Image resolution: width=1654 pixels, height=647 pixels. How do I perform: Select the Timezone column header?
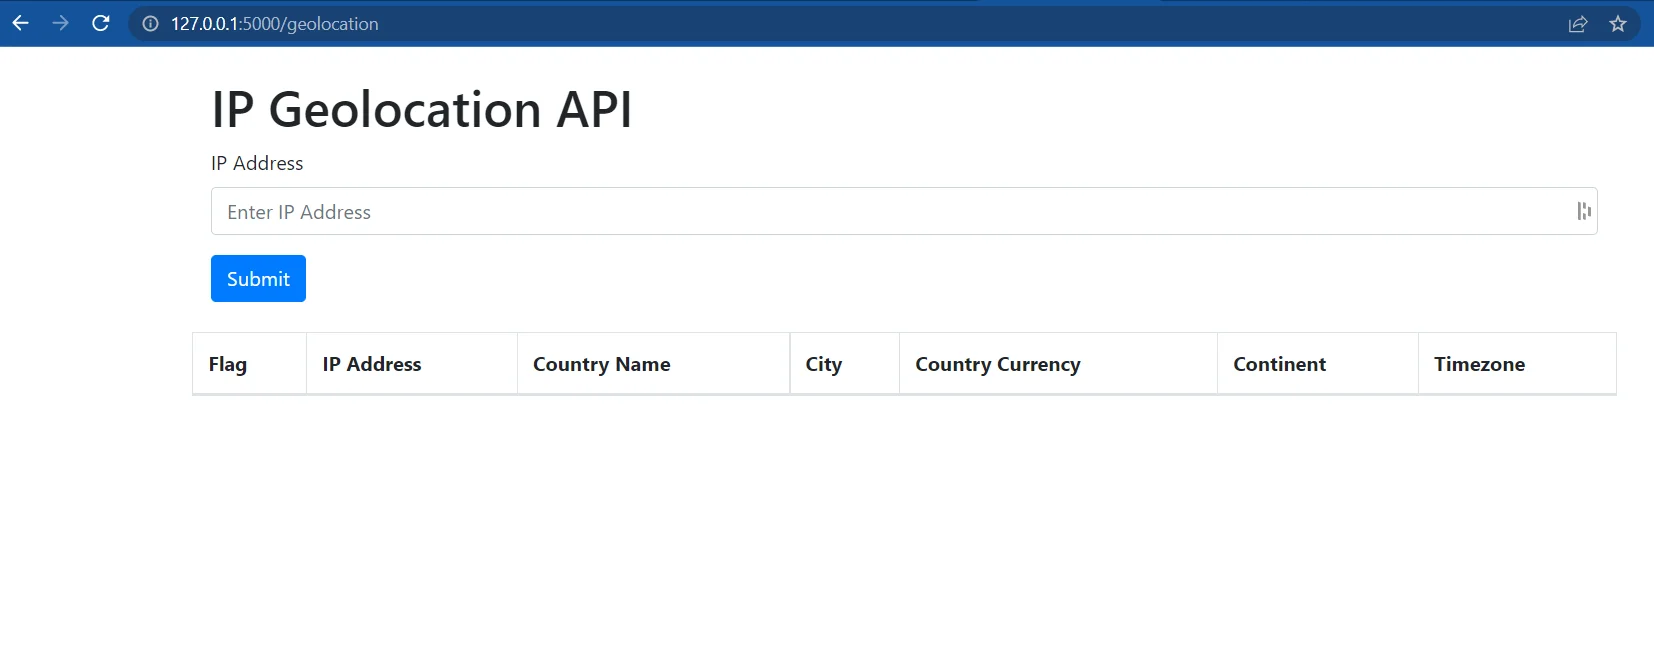point(1517,364)
